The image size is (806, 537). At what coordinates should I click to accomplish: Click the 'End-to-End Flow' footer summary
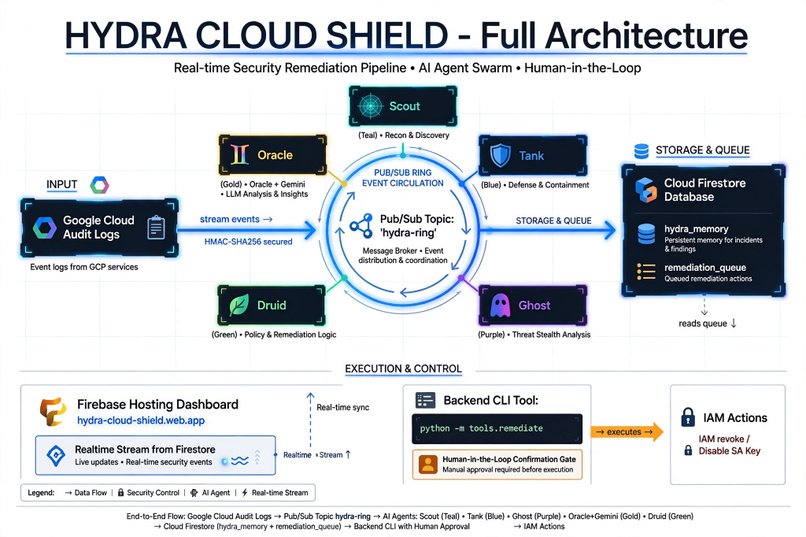point(410,521)
